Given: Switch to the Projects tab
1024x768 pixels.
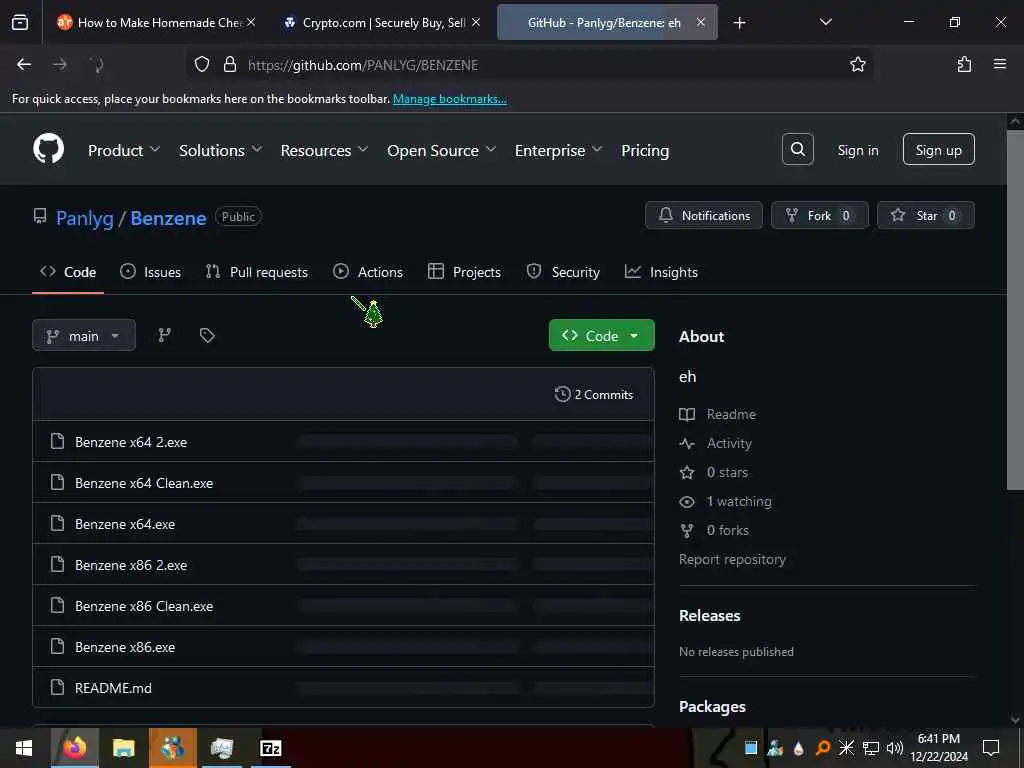Looking at the screenshot, I should pos(464,272).
